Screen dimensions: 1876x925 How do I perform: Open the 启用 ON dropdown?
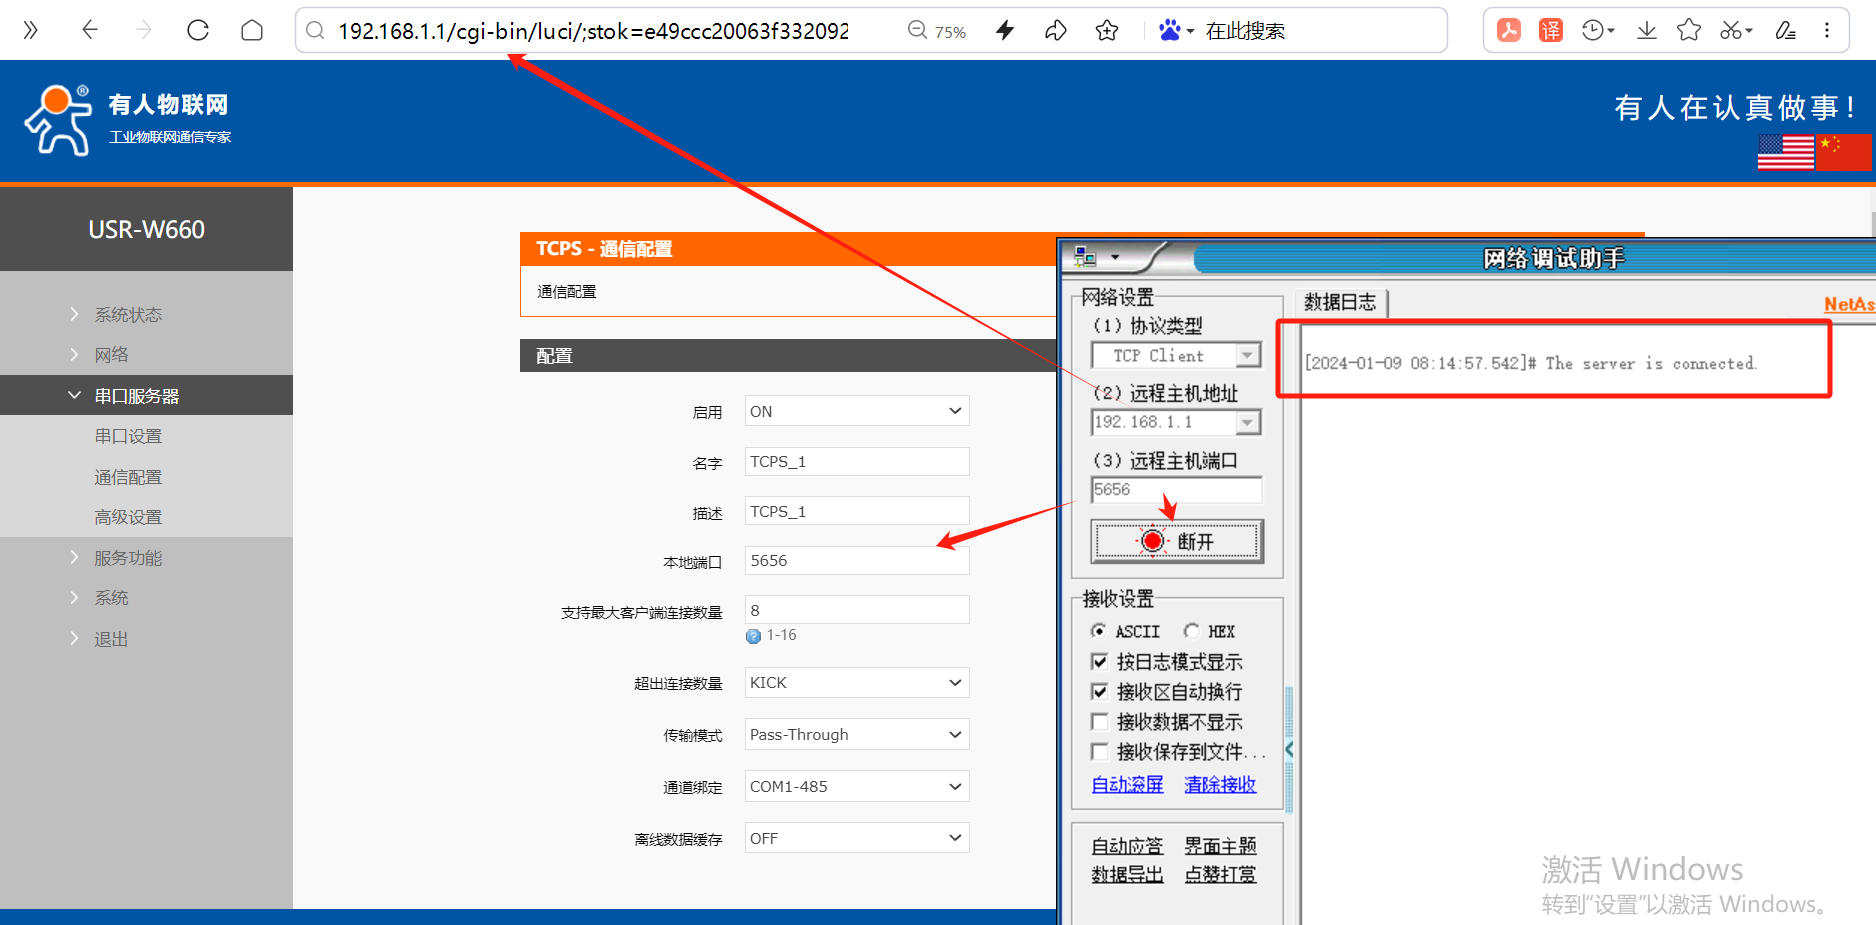[856, 411]
